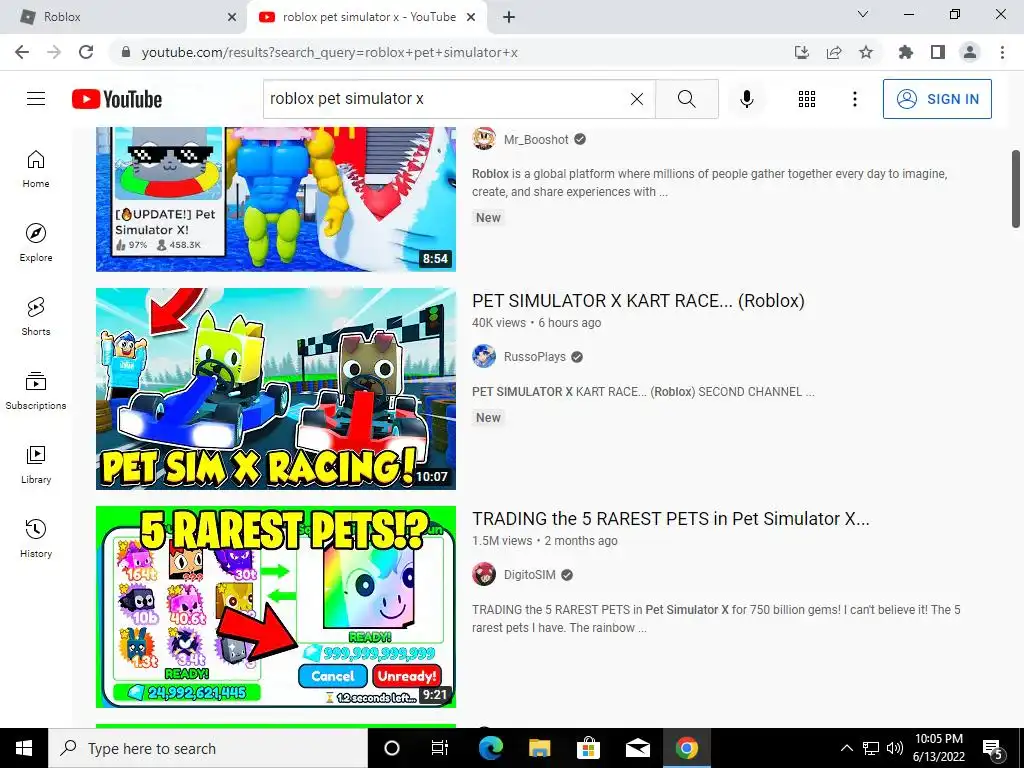The height and width of the screenshot is (768, 1024).
Task: Open the DigitoSIM channel name link
Action: coord(530,575)
